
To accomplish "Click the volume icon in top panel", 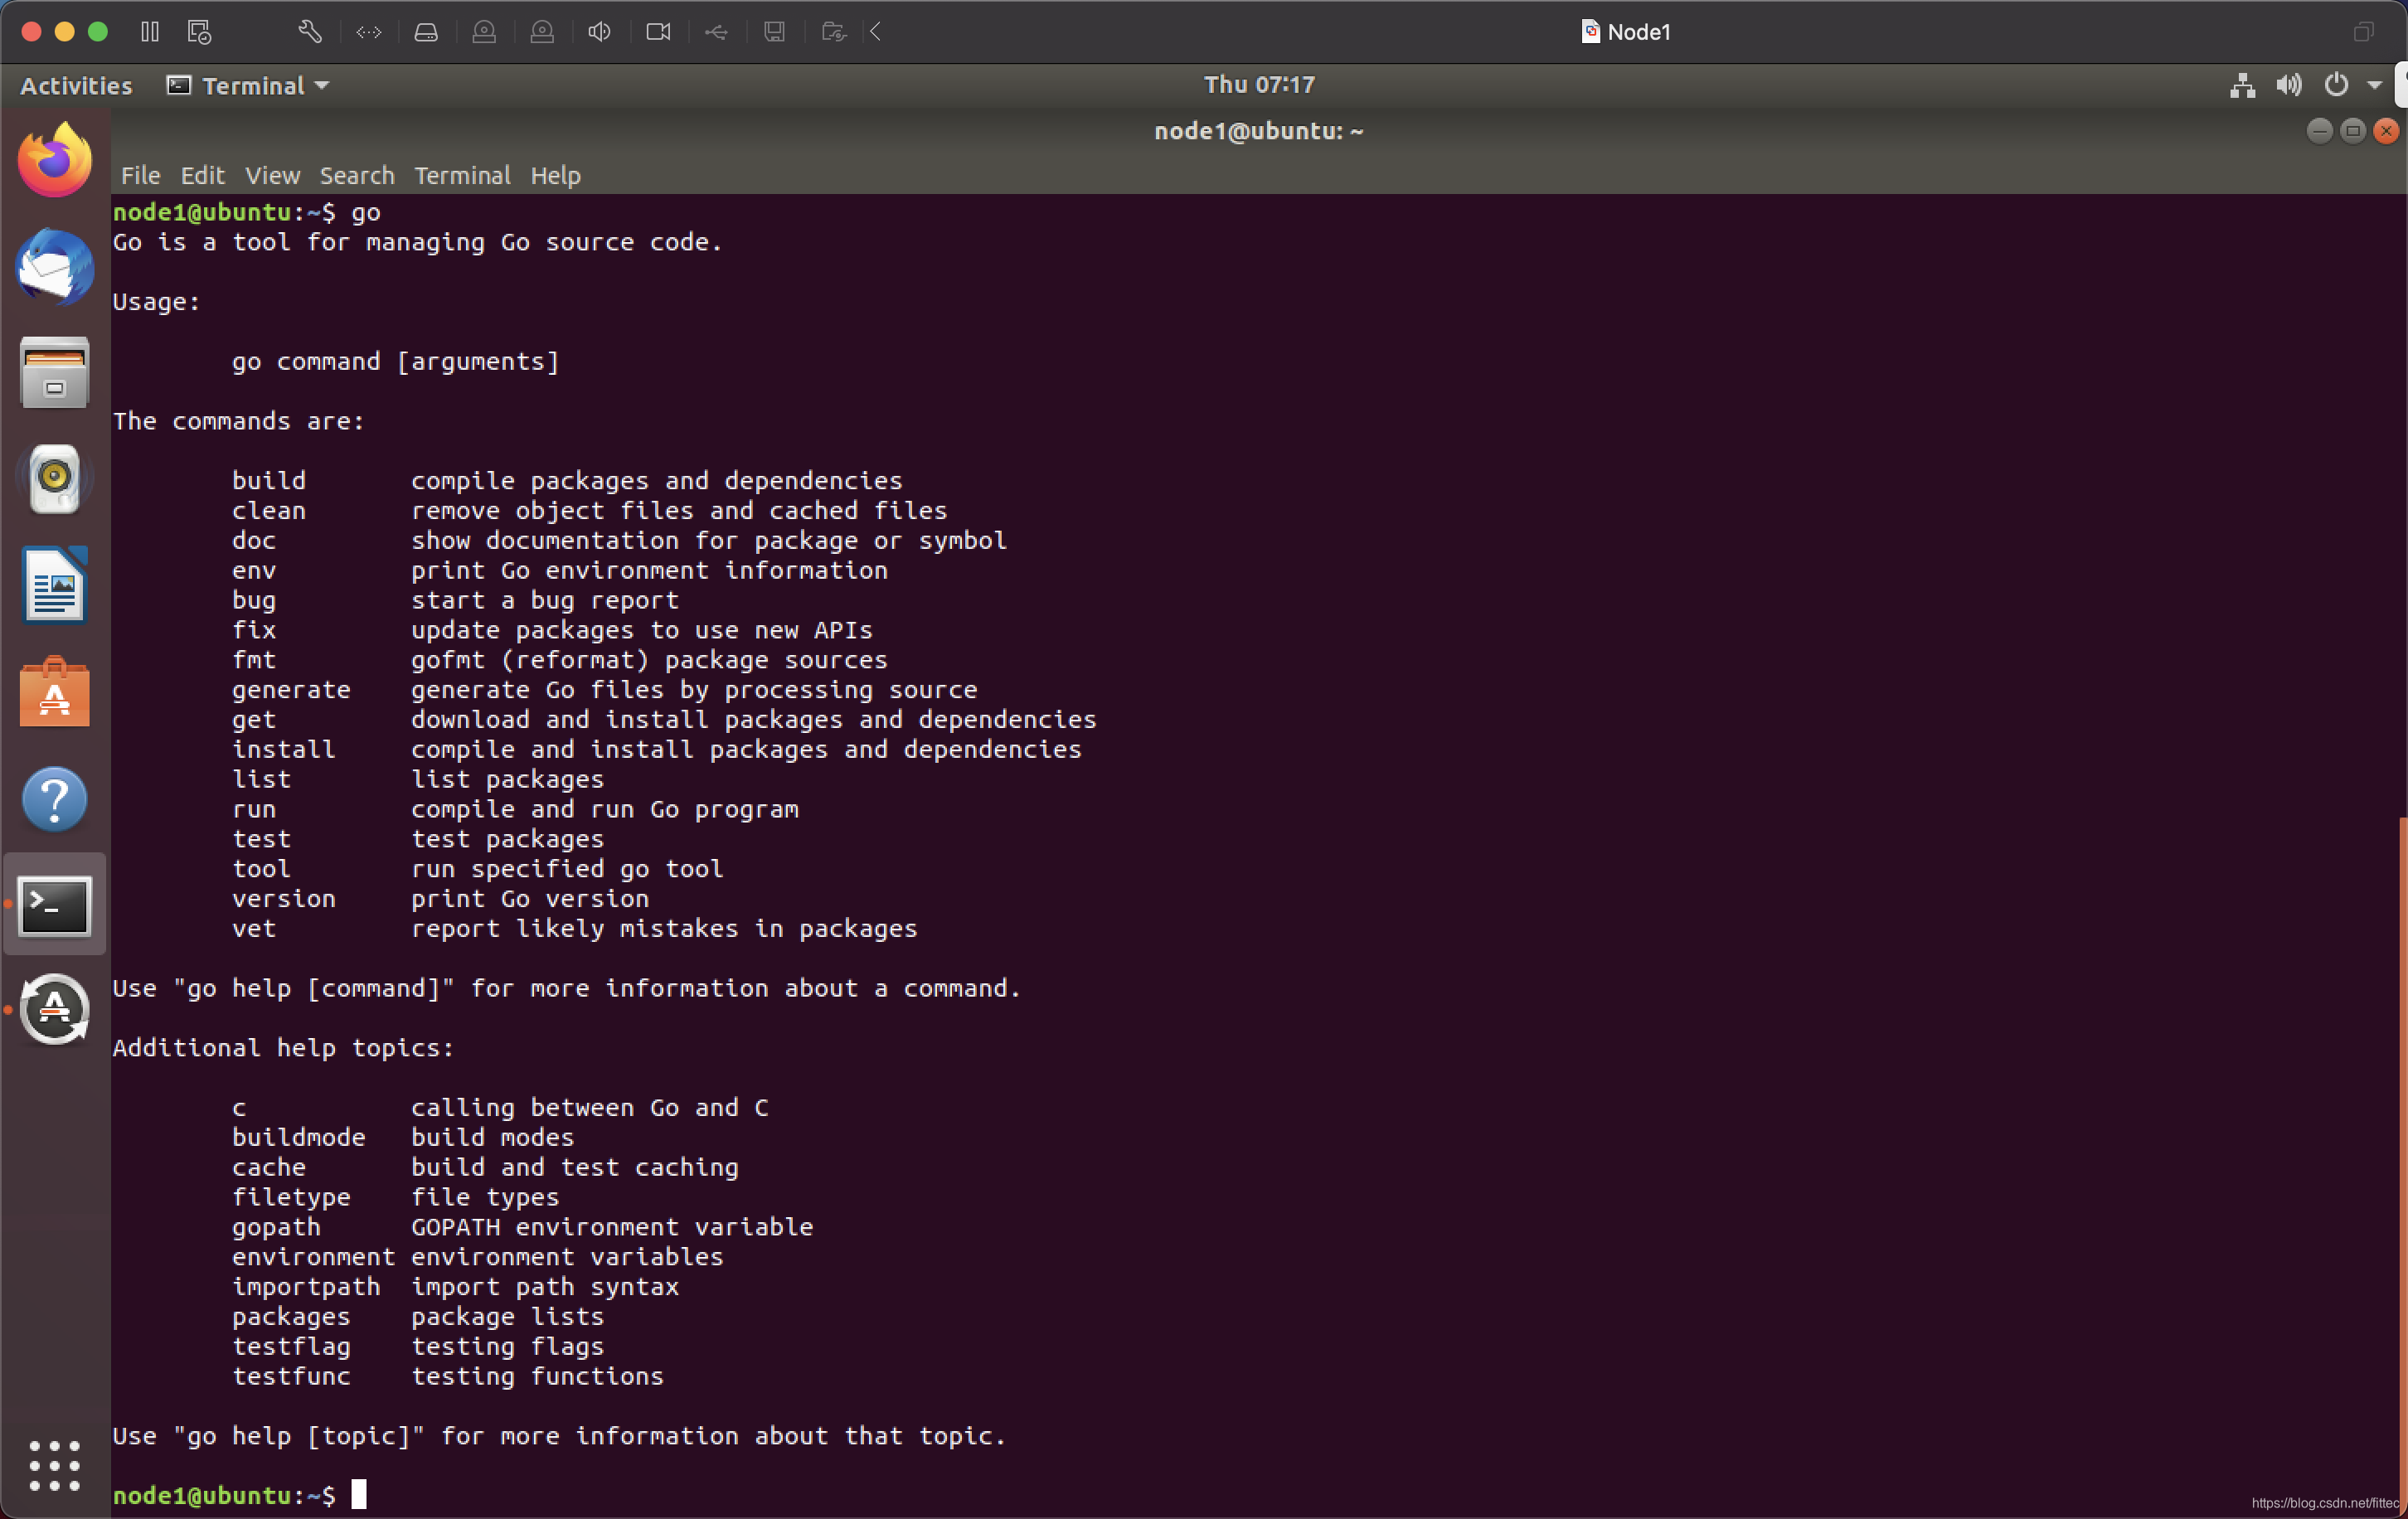I will click(x=2289, y=85).
